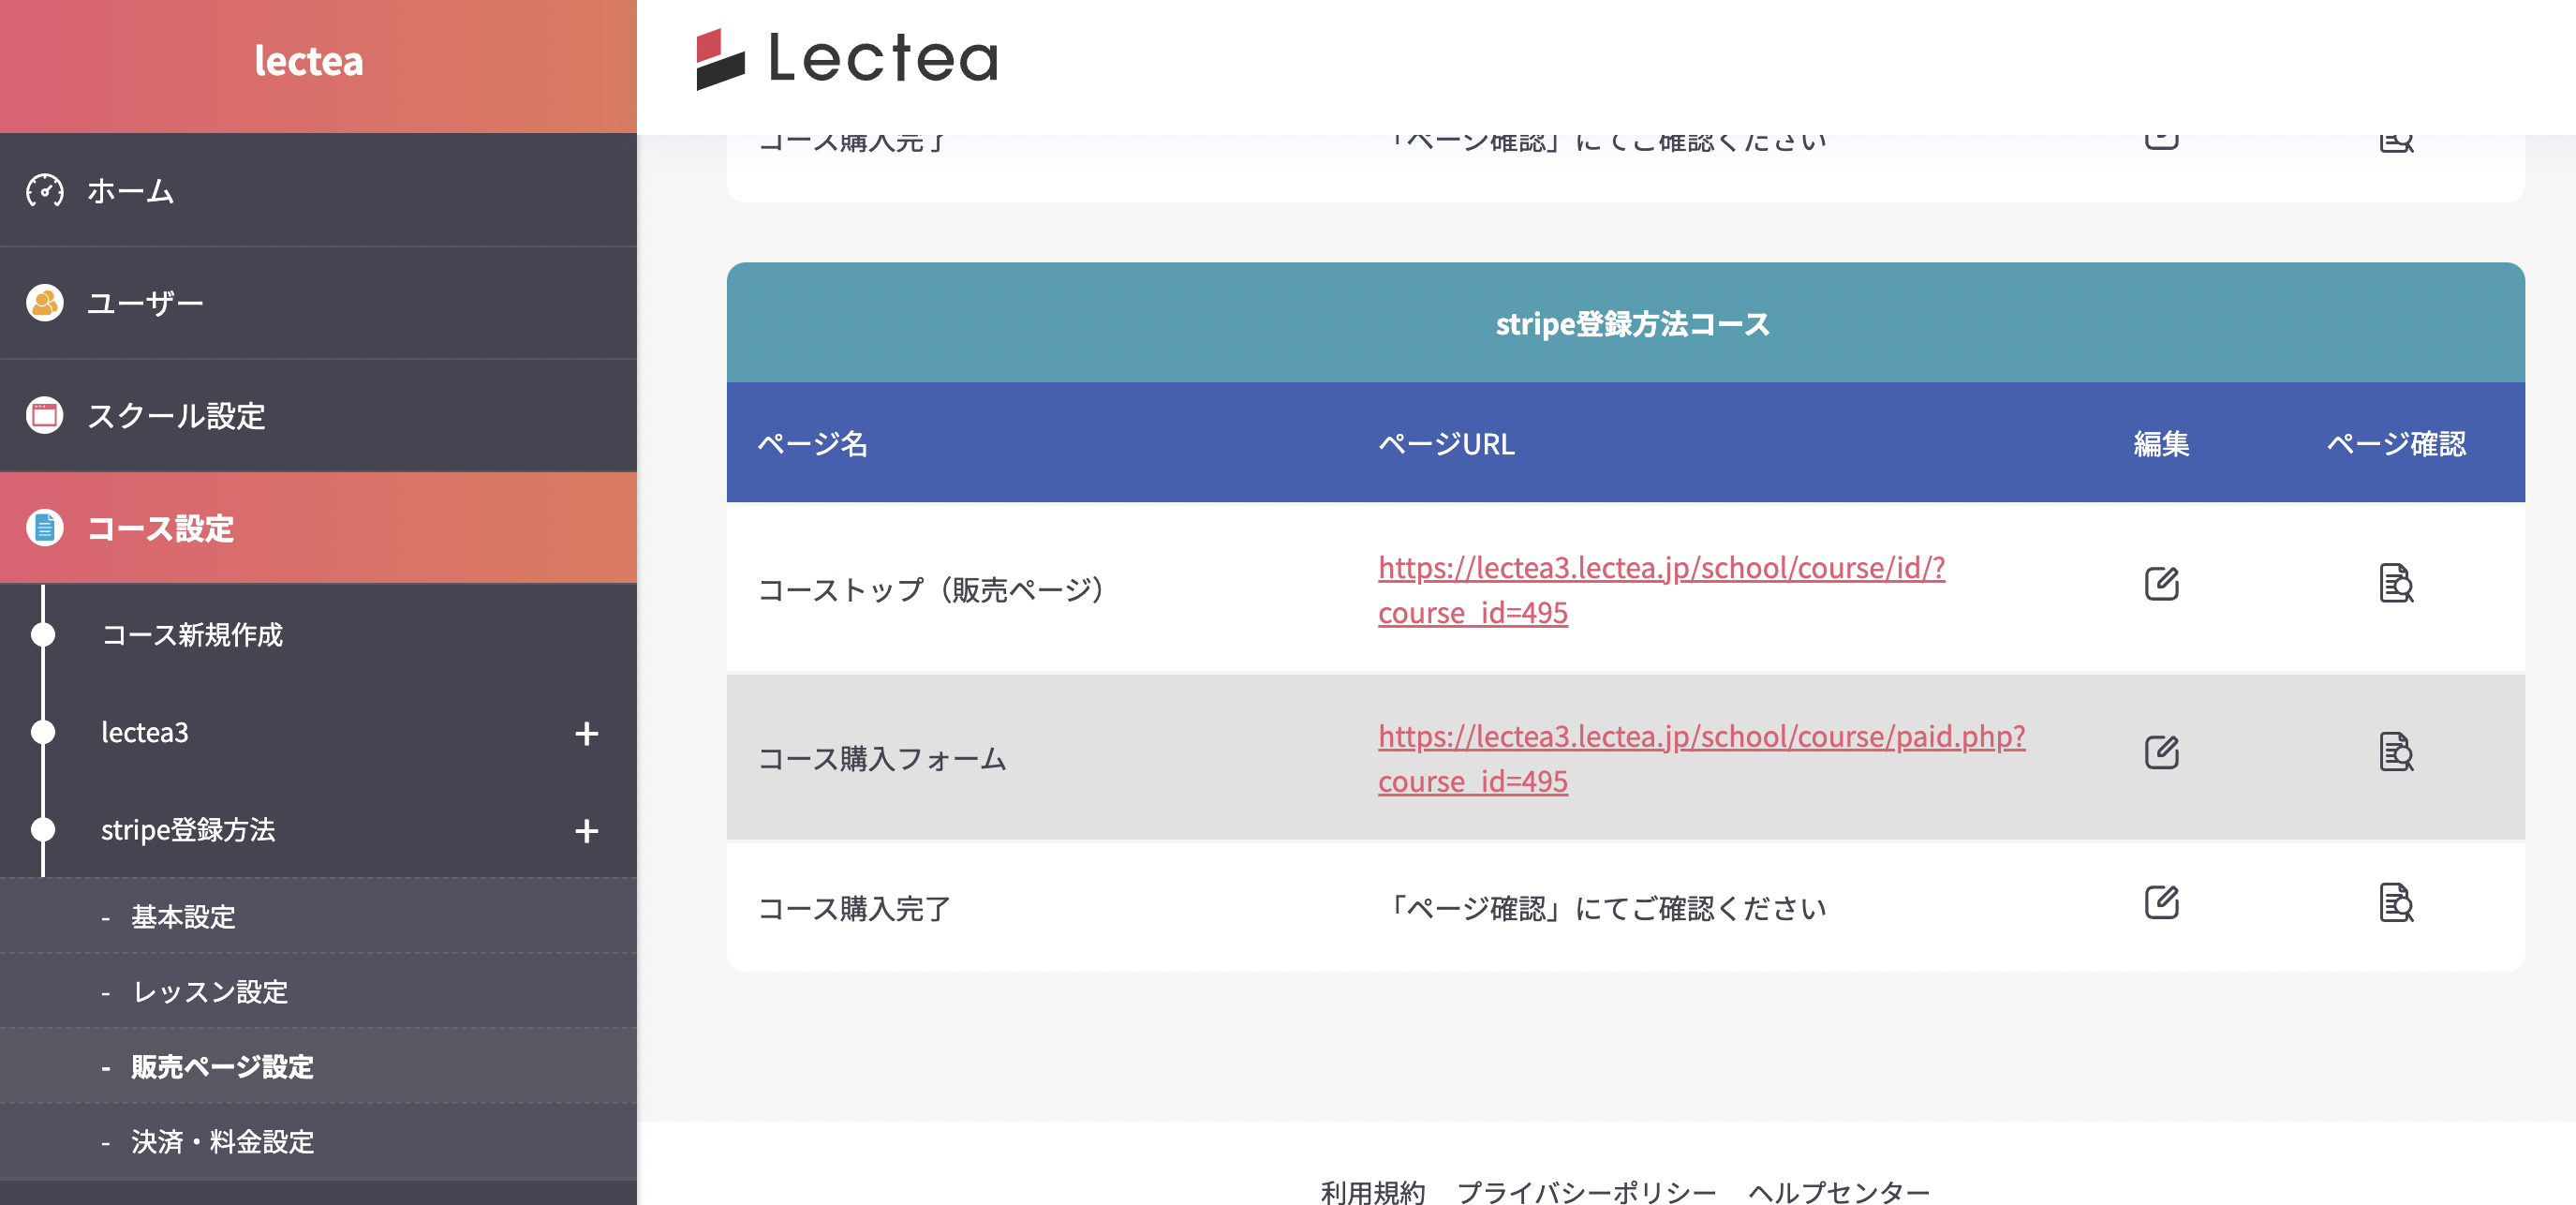
Task: Expand the lectea3 course with plus button
Action: 588,733
